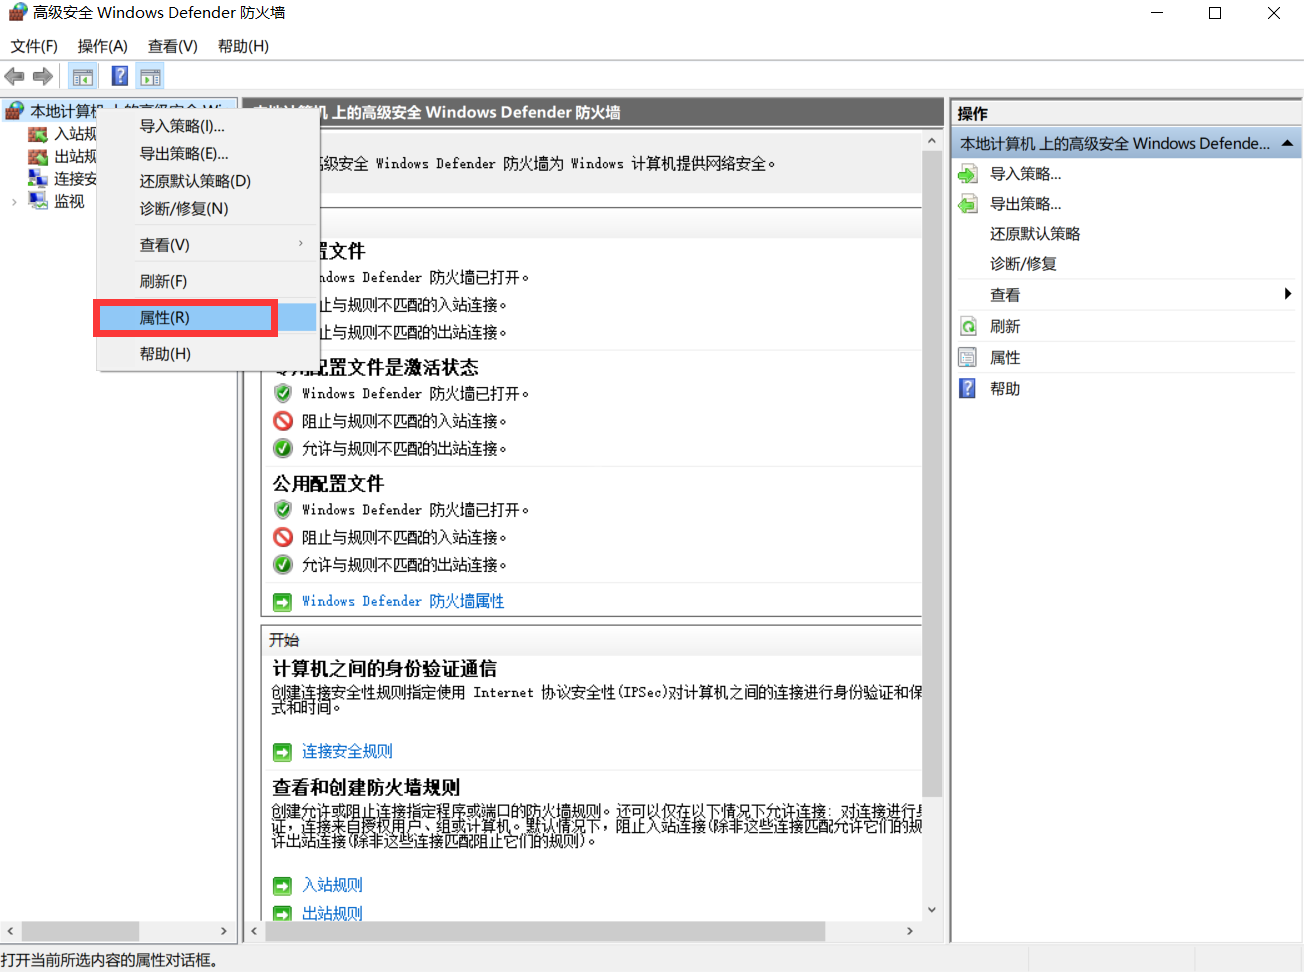The image size is (1304, 972).
Task: Click 导入策略... text in Actions pane
Action: point(1025,174)
